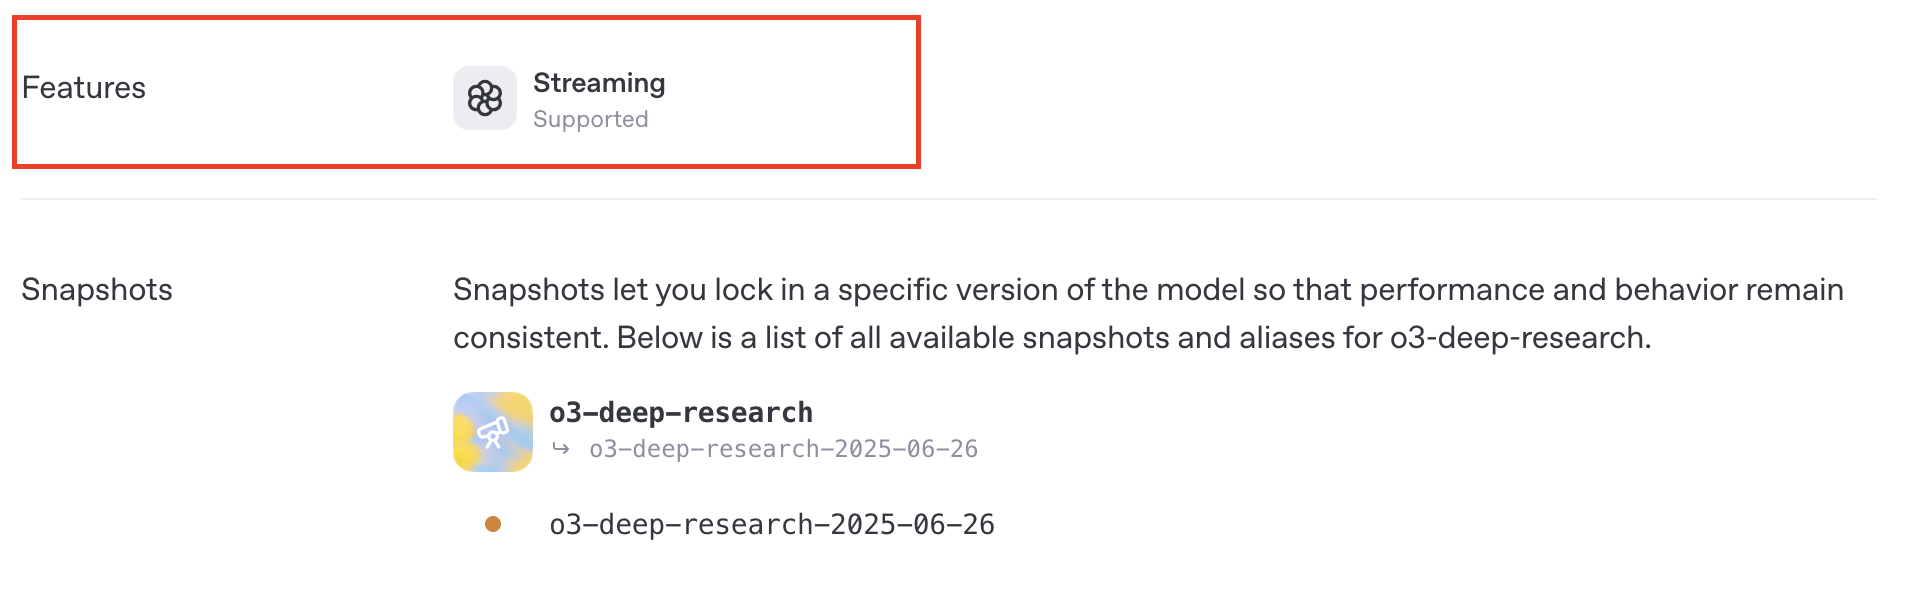Click the gray o3-deep-research-2025-06-26 alias target

784,449
